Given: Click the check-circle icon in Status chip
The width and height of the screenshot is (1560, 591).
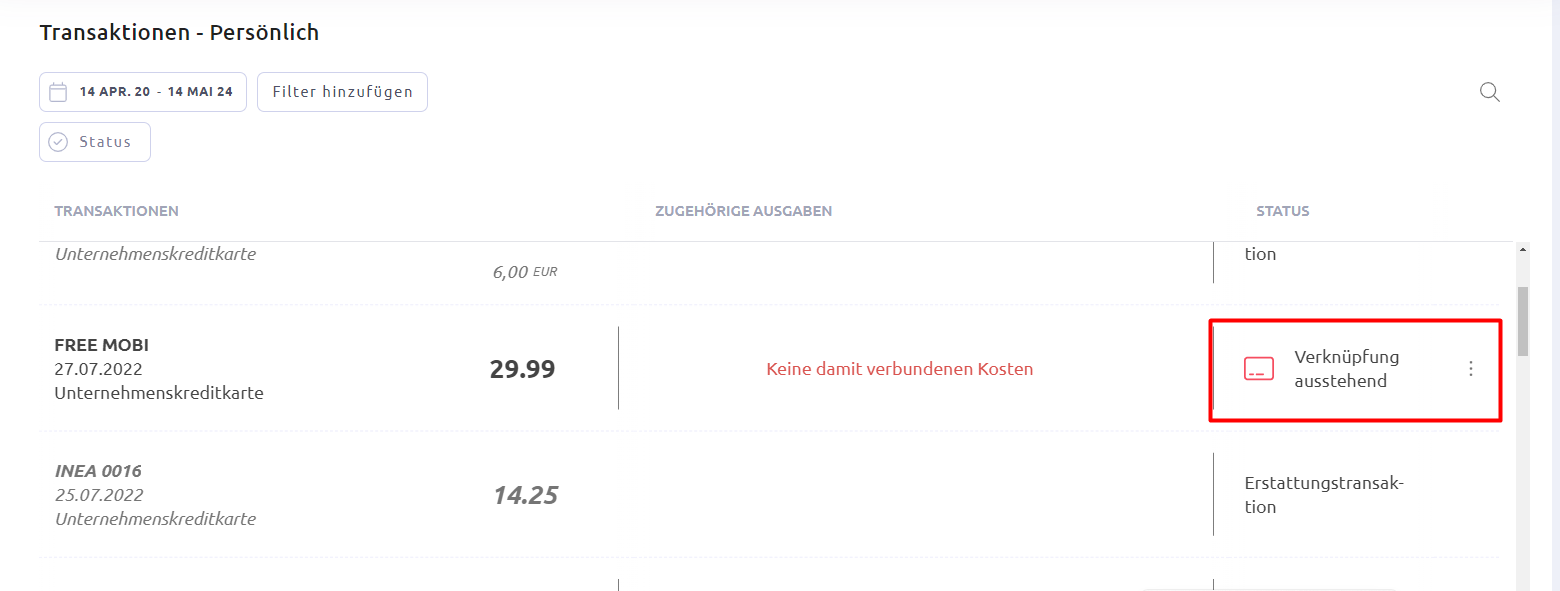Looking at the screenshot, I should coord(58,142).
